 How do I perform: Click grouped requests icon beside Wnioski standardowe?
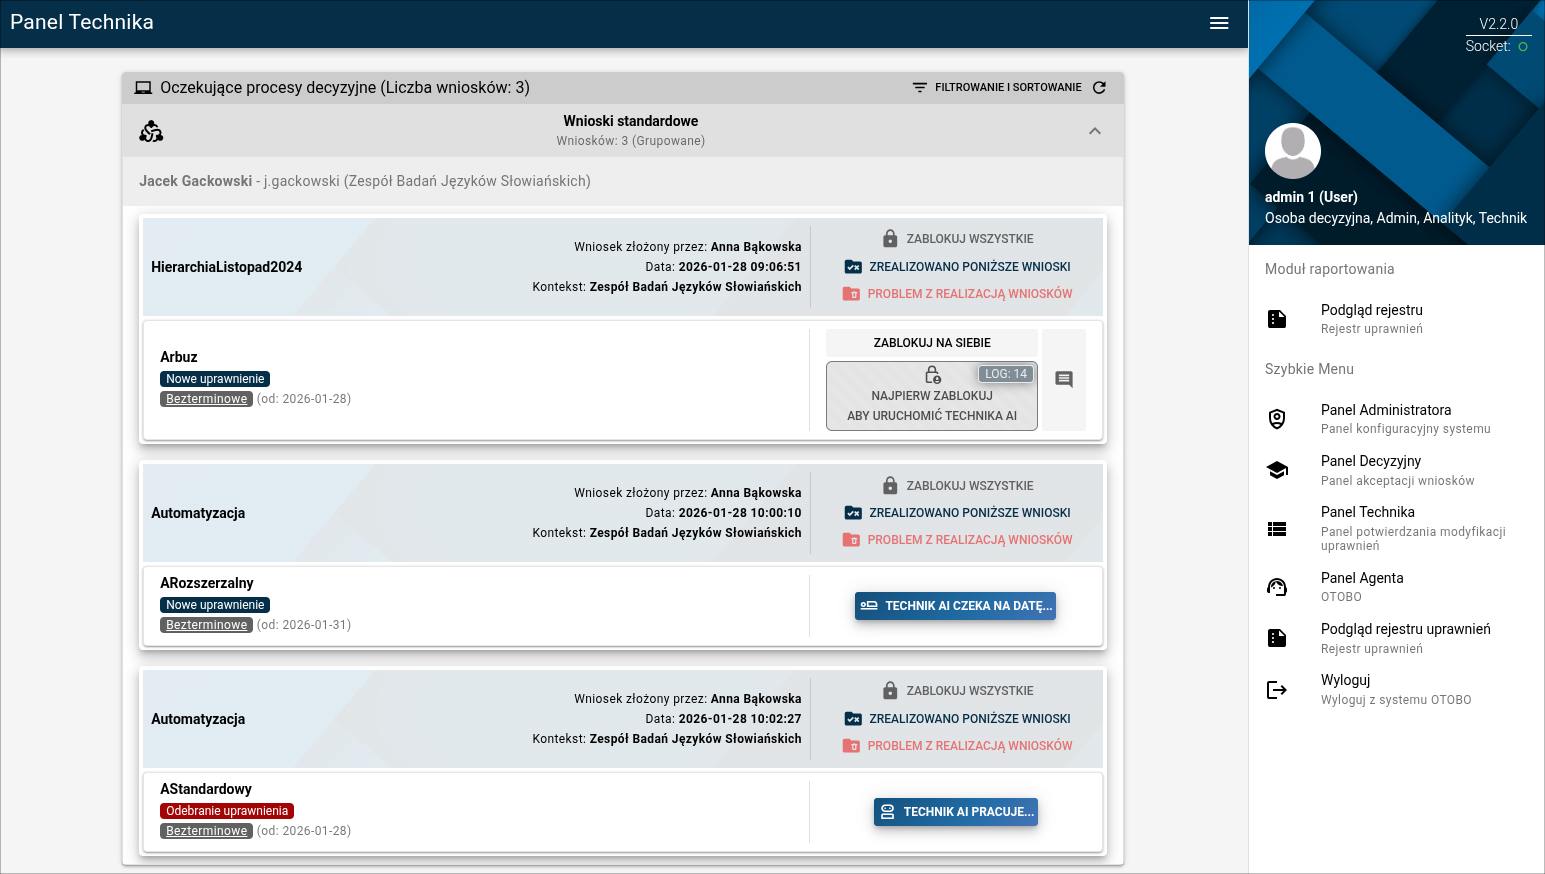tap(151, 131)
